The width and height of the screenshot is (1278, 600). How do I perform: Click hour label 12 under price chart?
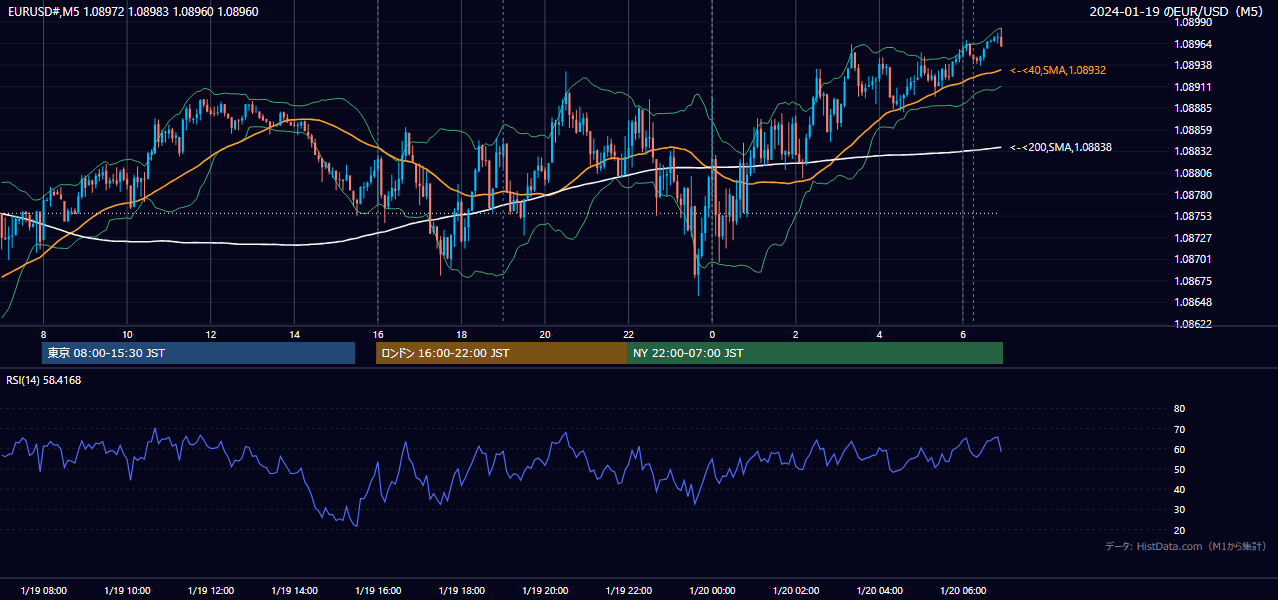(210, 334)
